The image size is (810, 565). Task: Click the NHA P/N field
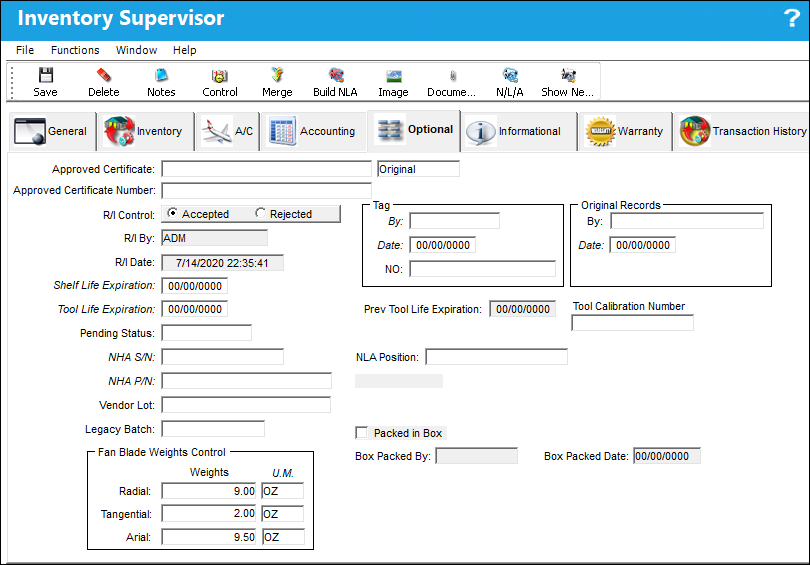(x=246, y=381)
